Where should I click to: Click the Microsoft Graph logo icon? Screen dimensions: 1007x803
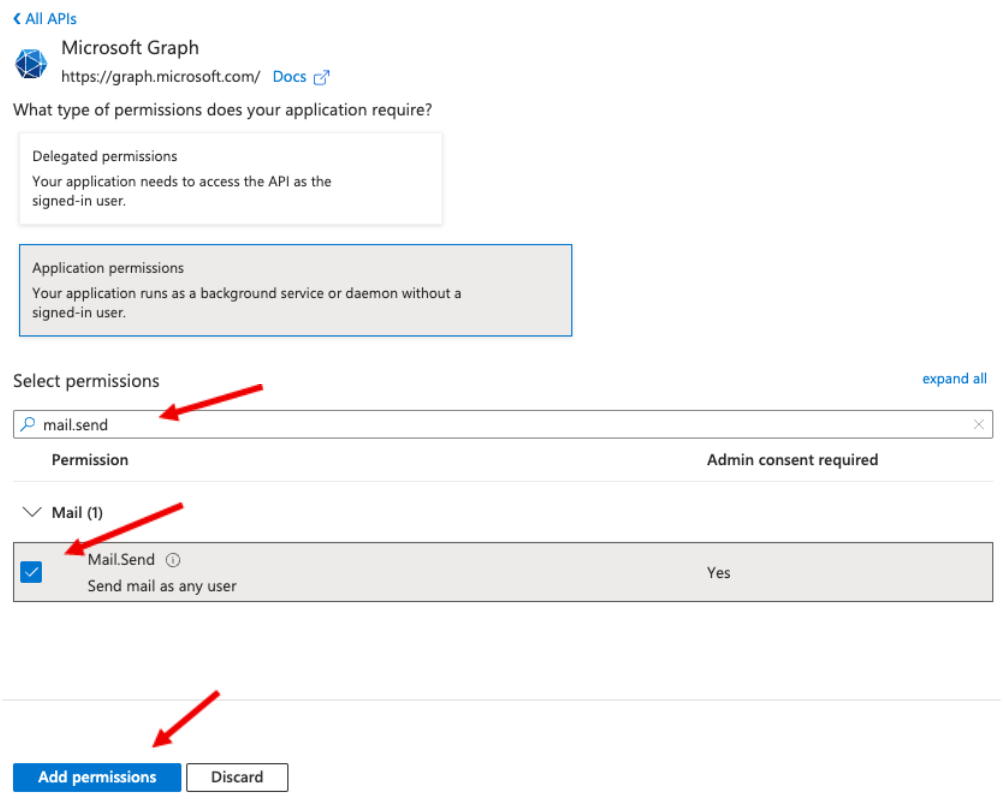(31, 64)
